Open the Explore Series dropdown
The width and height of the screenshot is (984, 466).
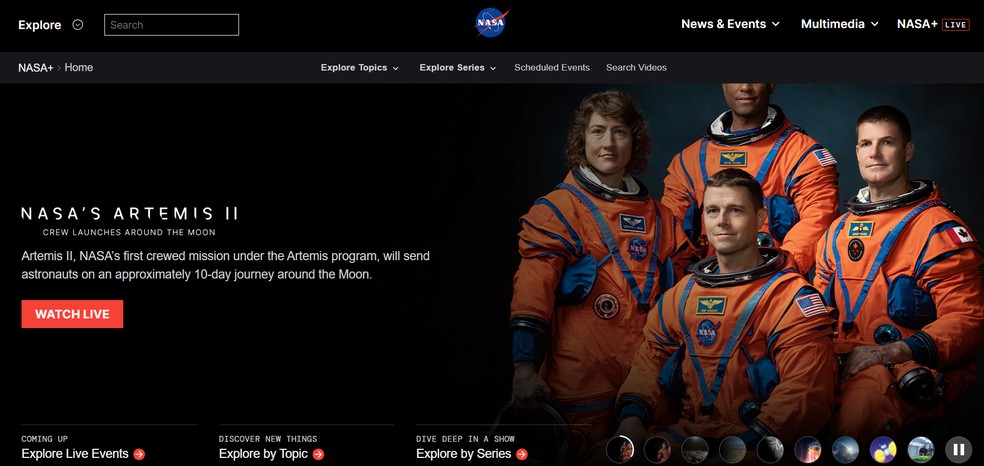click(457, 68)
